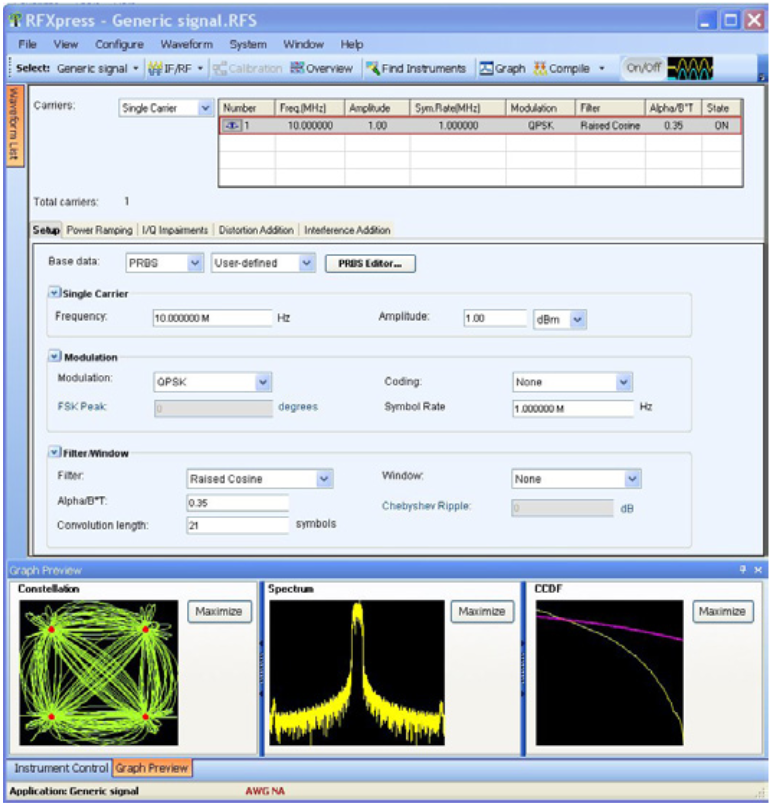Click the Compile toolbar button
The height and width of the screenshot is (807, 771).
(568, 68)
